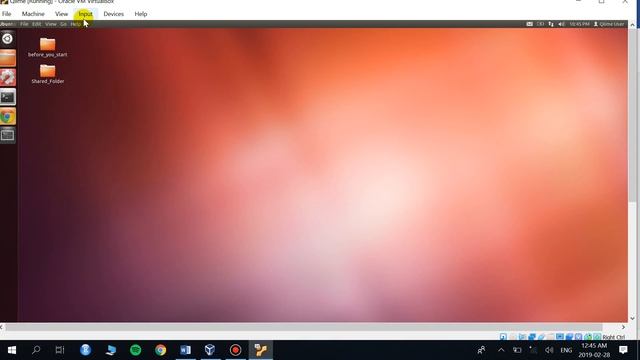Open the Ubuntu mail indicator envelope

click(529, 24)
